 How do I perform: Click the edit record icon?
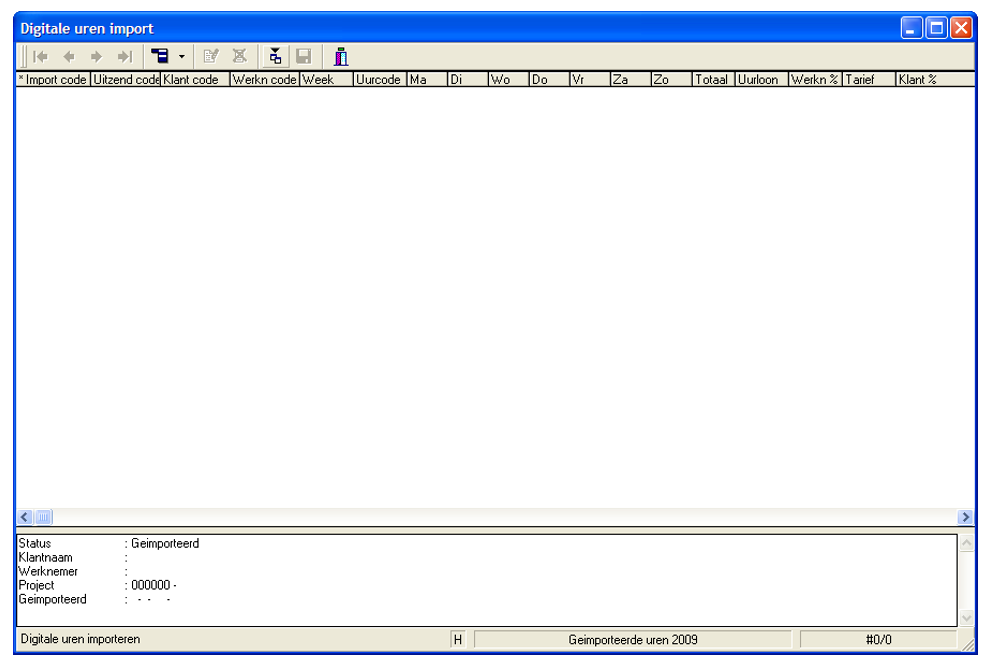click(x=212, y=57)
